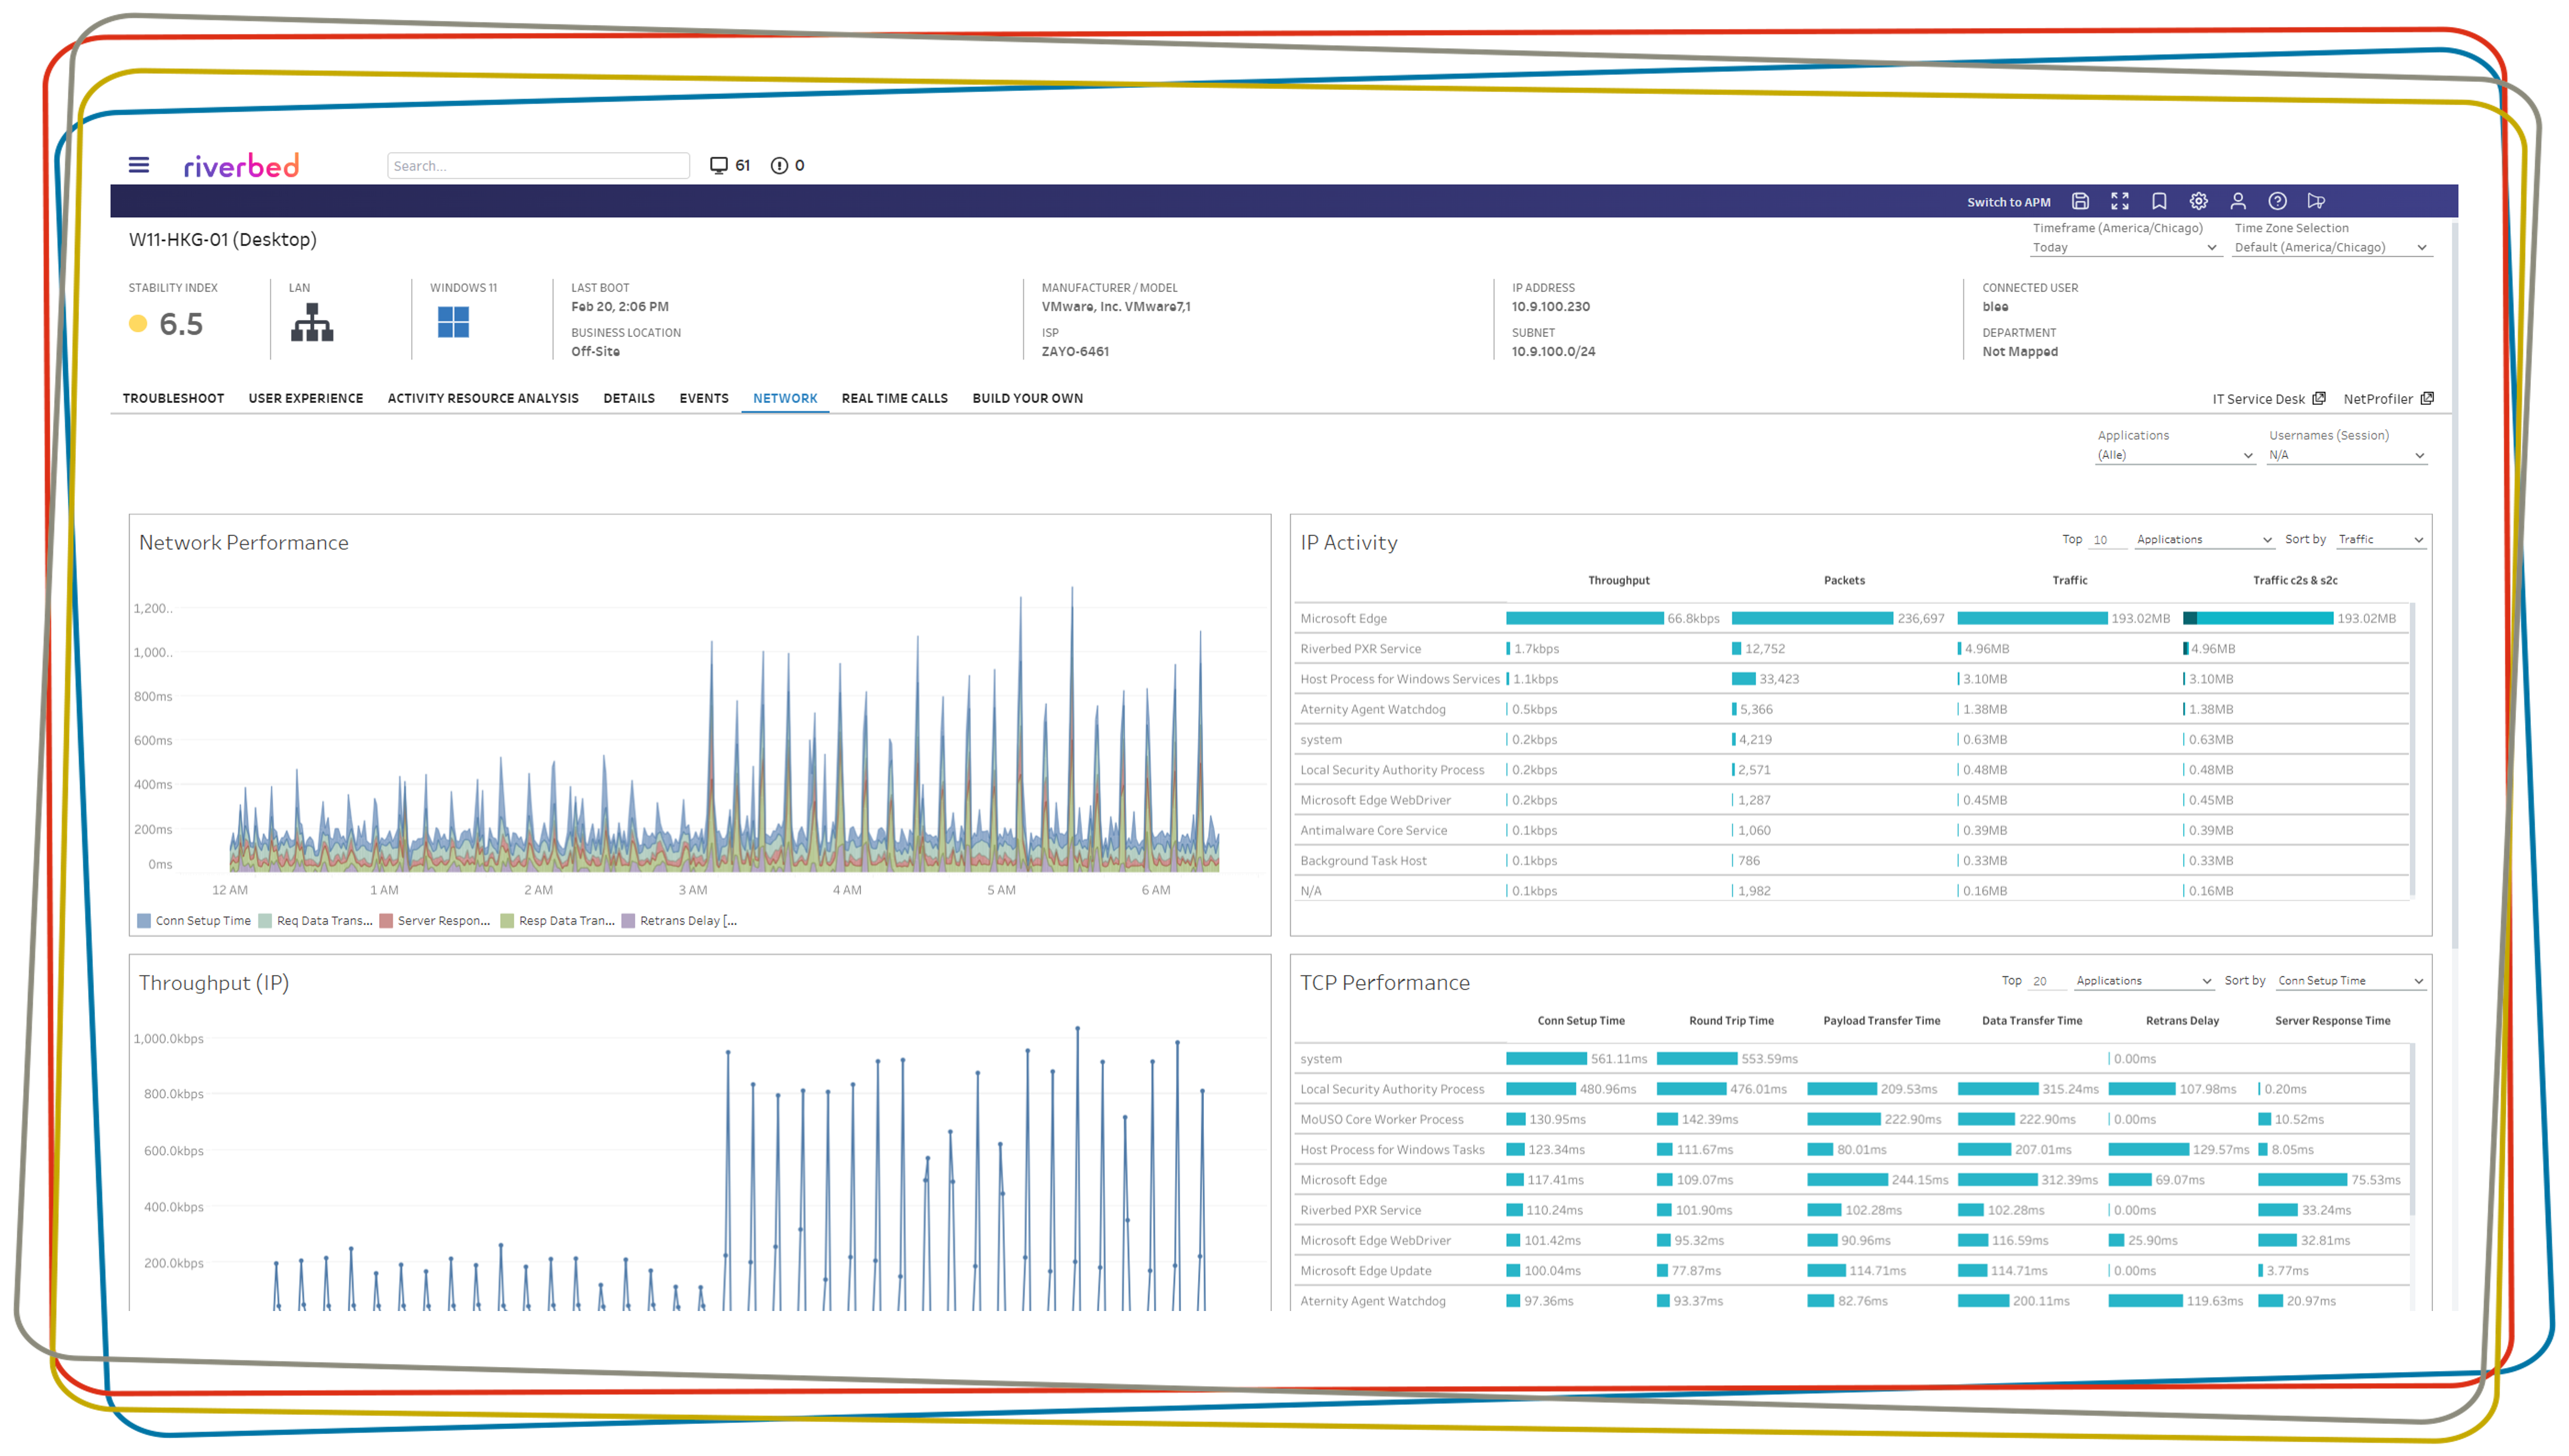Viewport: 2569px width, 1456px height.
Task: Select Host Process for Windows Tasks row
Action: pyautogui.click(x=1851, y=1150)
